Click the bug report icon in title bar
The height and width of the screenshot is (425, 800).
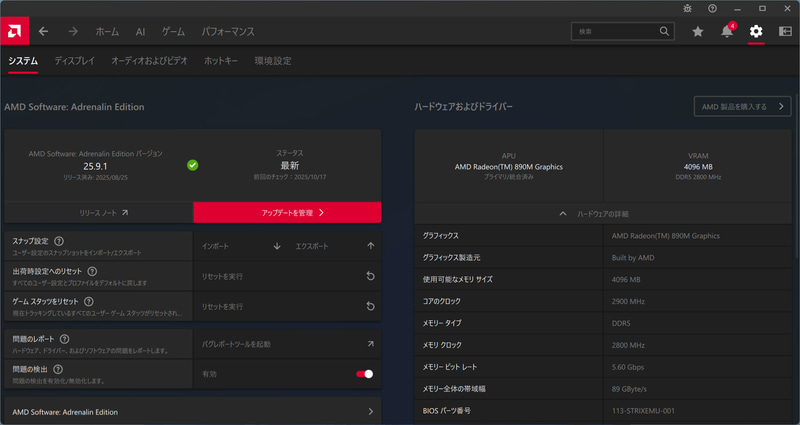(688, 9)
